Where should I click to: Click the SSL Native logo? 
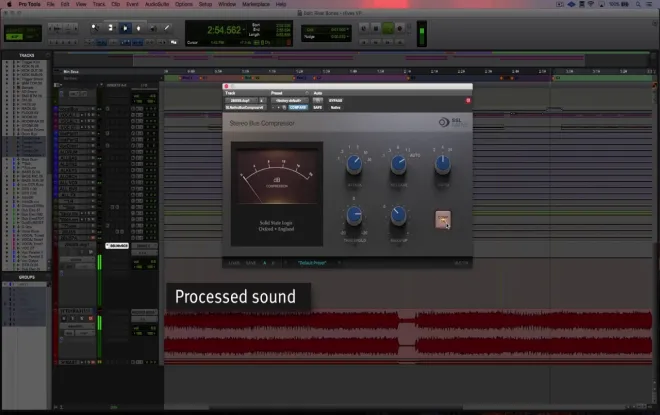click(451, 122)
